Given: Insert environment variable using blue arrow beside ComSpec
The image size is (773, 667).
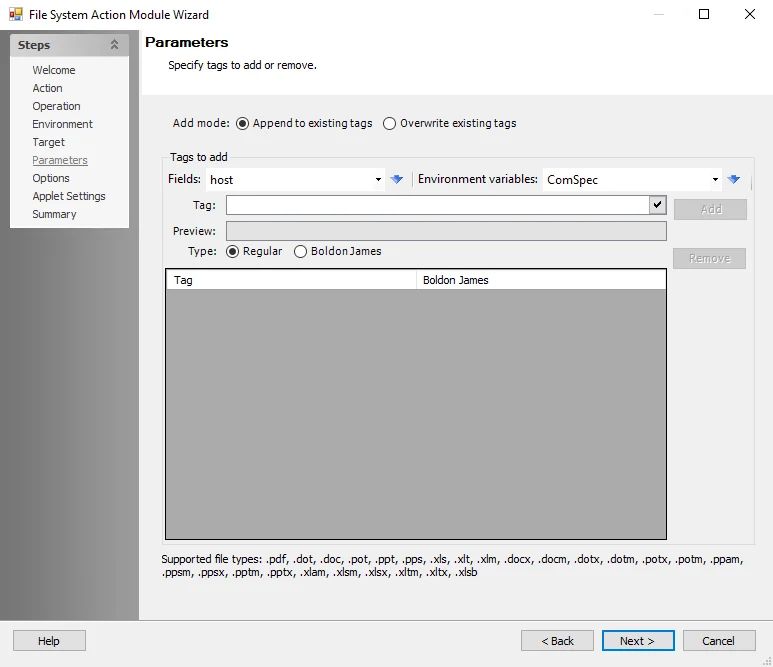Looking at the screenshot, I should tap(734, 179).
